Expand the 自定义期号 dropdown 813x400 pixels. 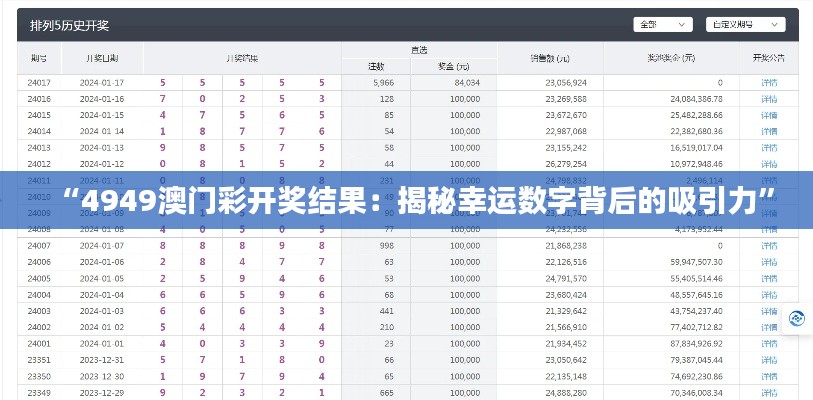(x=745, y=24)
